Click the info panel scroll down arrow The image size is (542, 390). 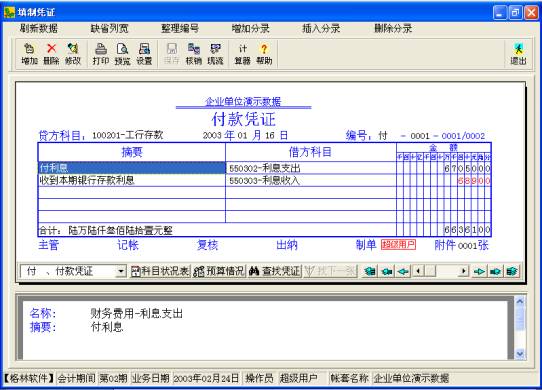coord(520,354)
